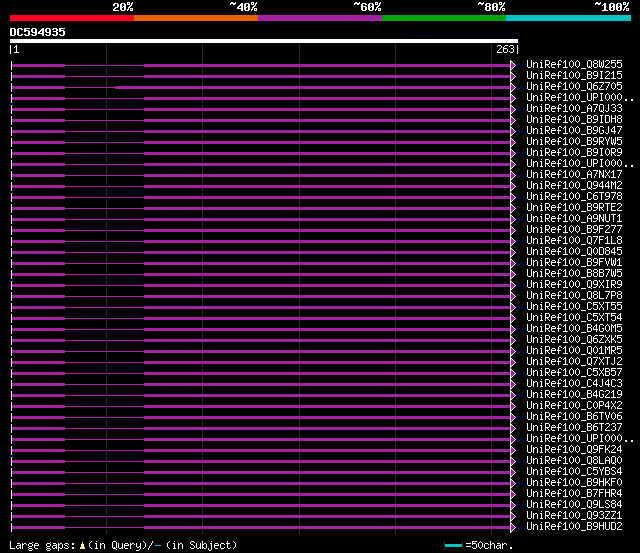Select the UniRef100_C6T978 label
Screen dimensions: 640x553
(x=574, y=197)
